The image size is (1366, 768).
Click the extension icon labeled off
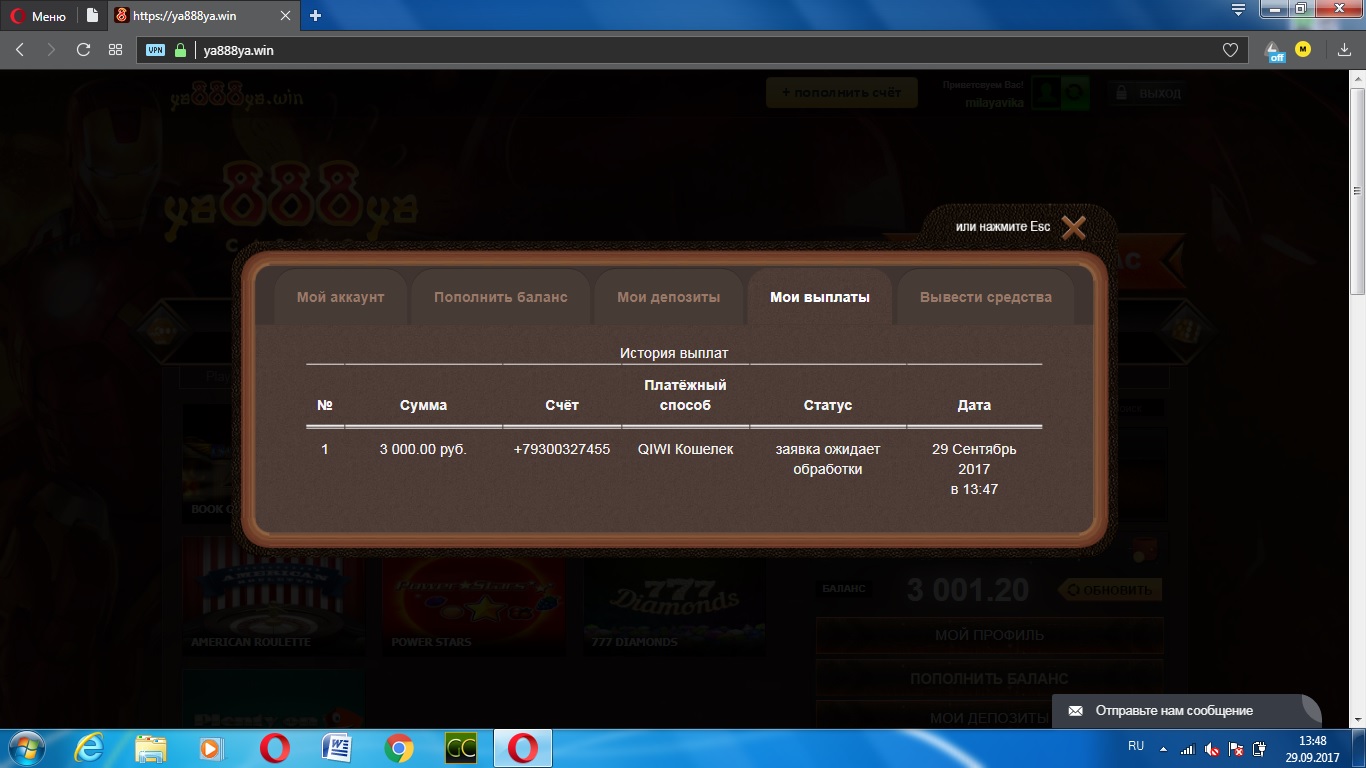(1274, 50)
